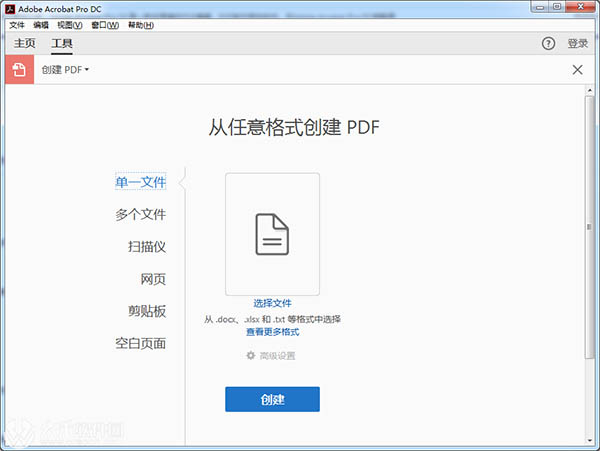Open the 编辑 menu
Screen dimensions: 600x451
point(41,25)
